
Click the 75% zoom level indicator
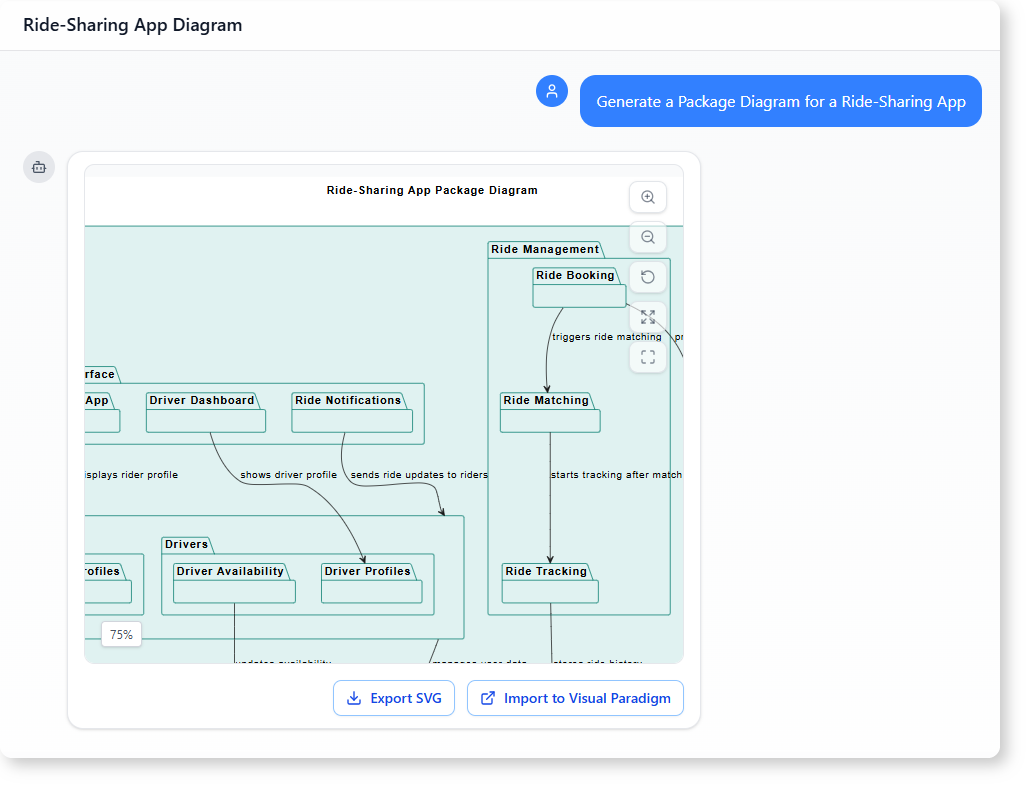click(x=121, y=634)
